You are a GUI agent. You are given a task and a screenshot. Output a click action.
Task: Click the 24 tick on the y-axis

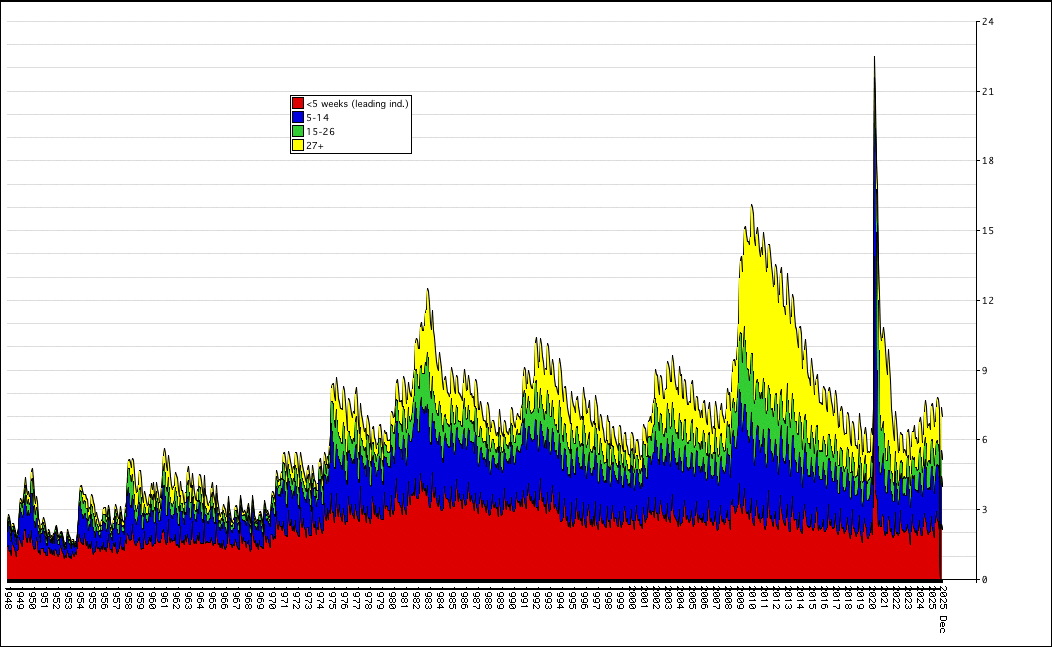(x=987, y=22)
